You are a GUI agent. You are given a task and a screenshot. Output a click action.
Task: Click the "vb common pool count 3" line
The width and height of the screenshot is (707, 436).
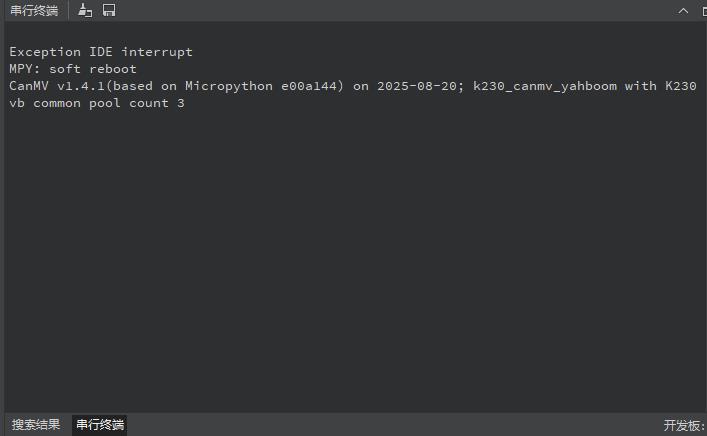(x=97, y=104)
